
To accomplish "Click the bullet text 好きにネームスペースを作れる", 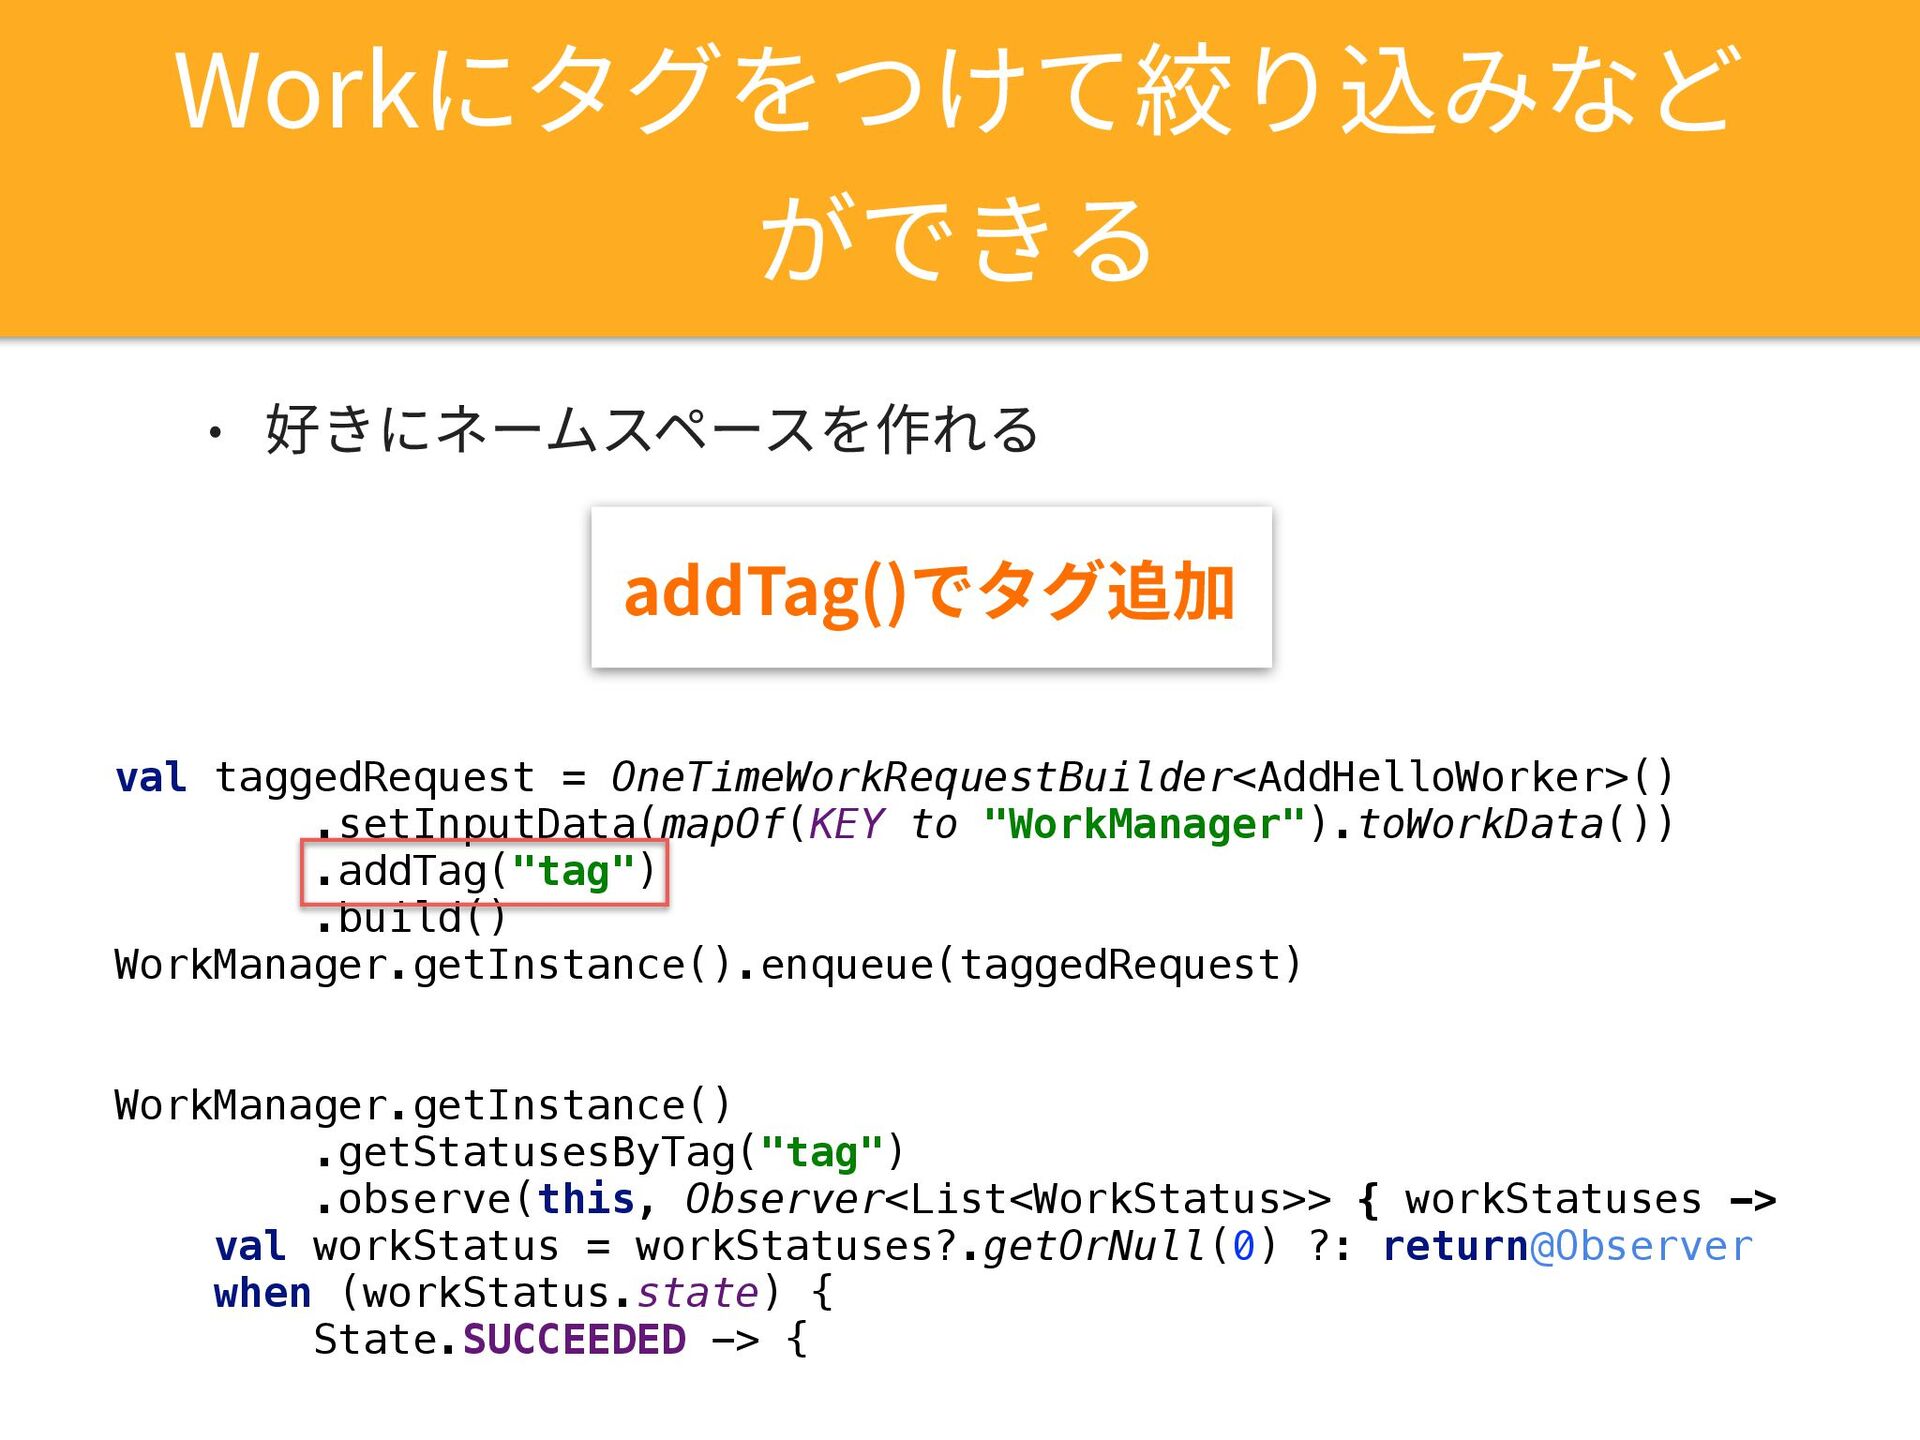I will click(652, 430).
